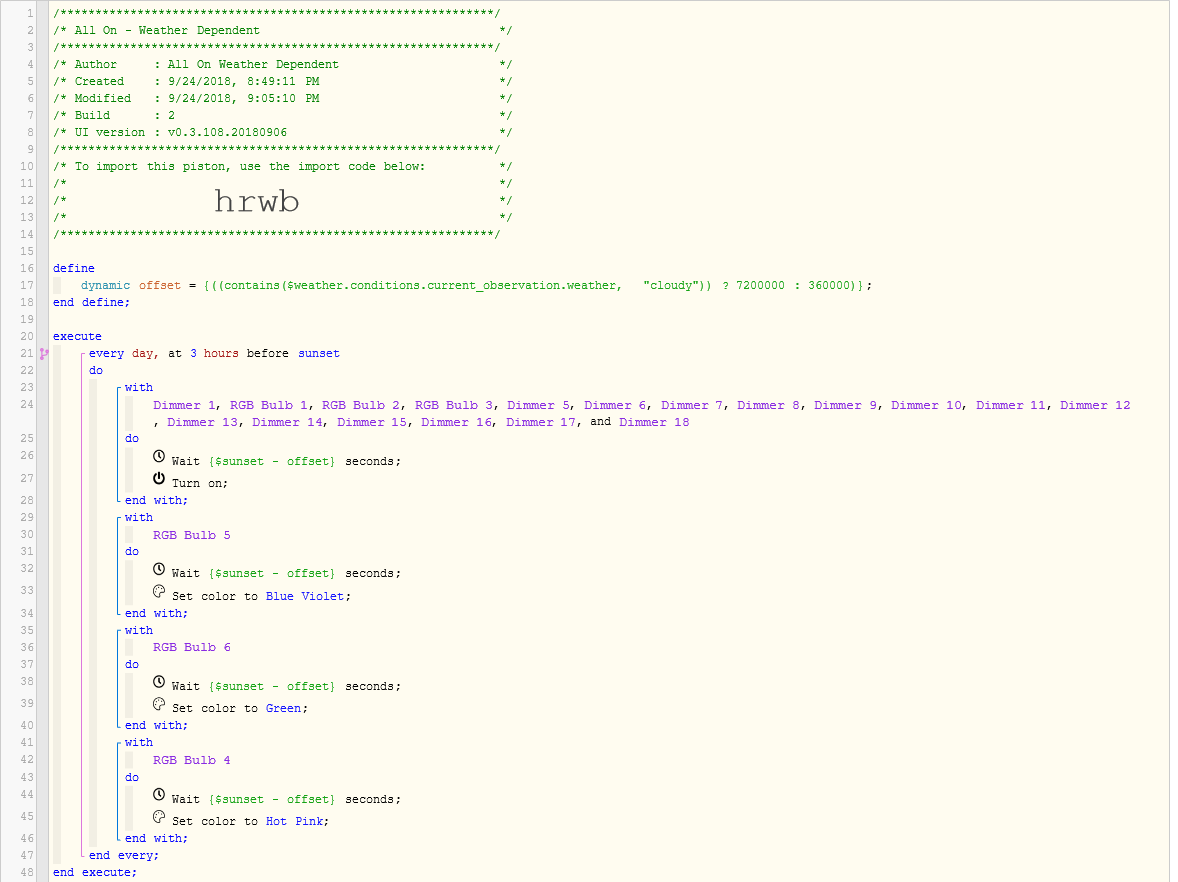Select device Dimmer 13
Image resolution: width=1178 pixels, height=882 pixels.
(x=202, y=422)
